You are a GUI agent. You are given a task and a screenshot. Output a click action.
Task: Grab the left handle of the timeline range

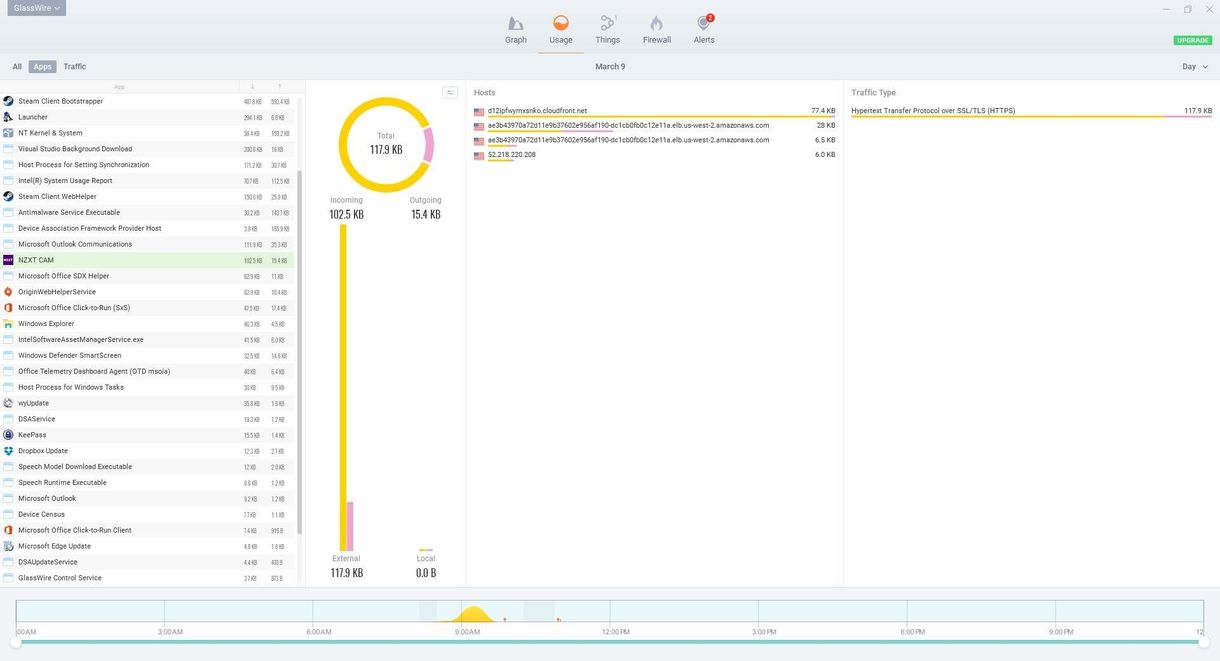16,642
